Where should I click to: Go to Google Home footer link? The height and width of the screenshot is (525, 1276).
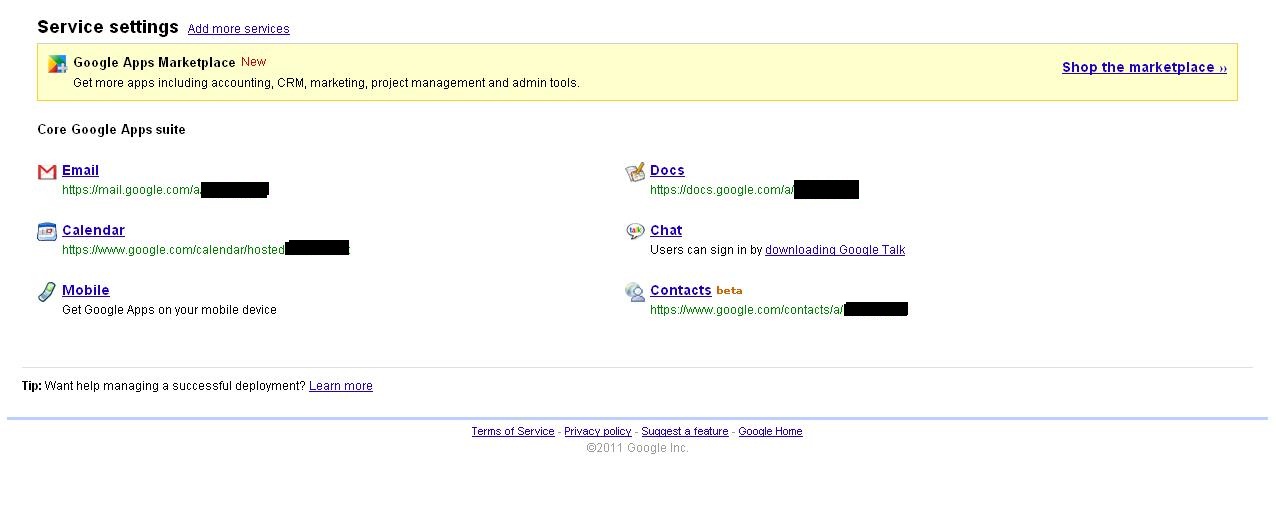770,431
